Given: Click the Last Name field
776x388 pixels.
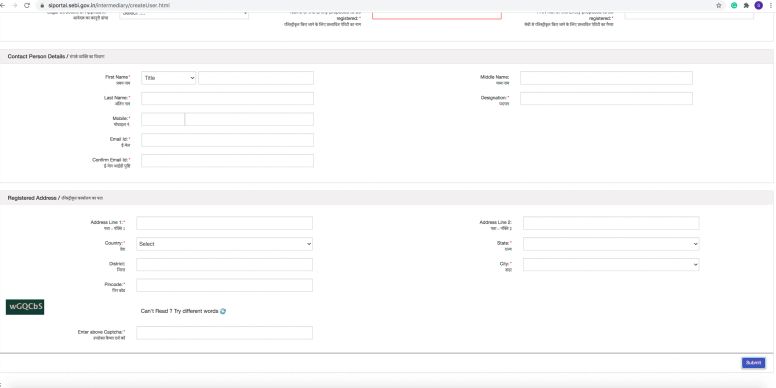Looking at the screenshot, I should 227,98.
